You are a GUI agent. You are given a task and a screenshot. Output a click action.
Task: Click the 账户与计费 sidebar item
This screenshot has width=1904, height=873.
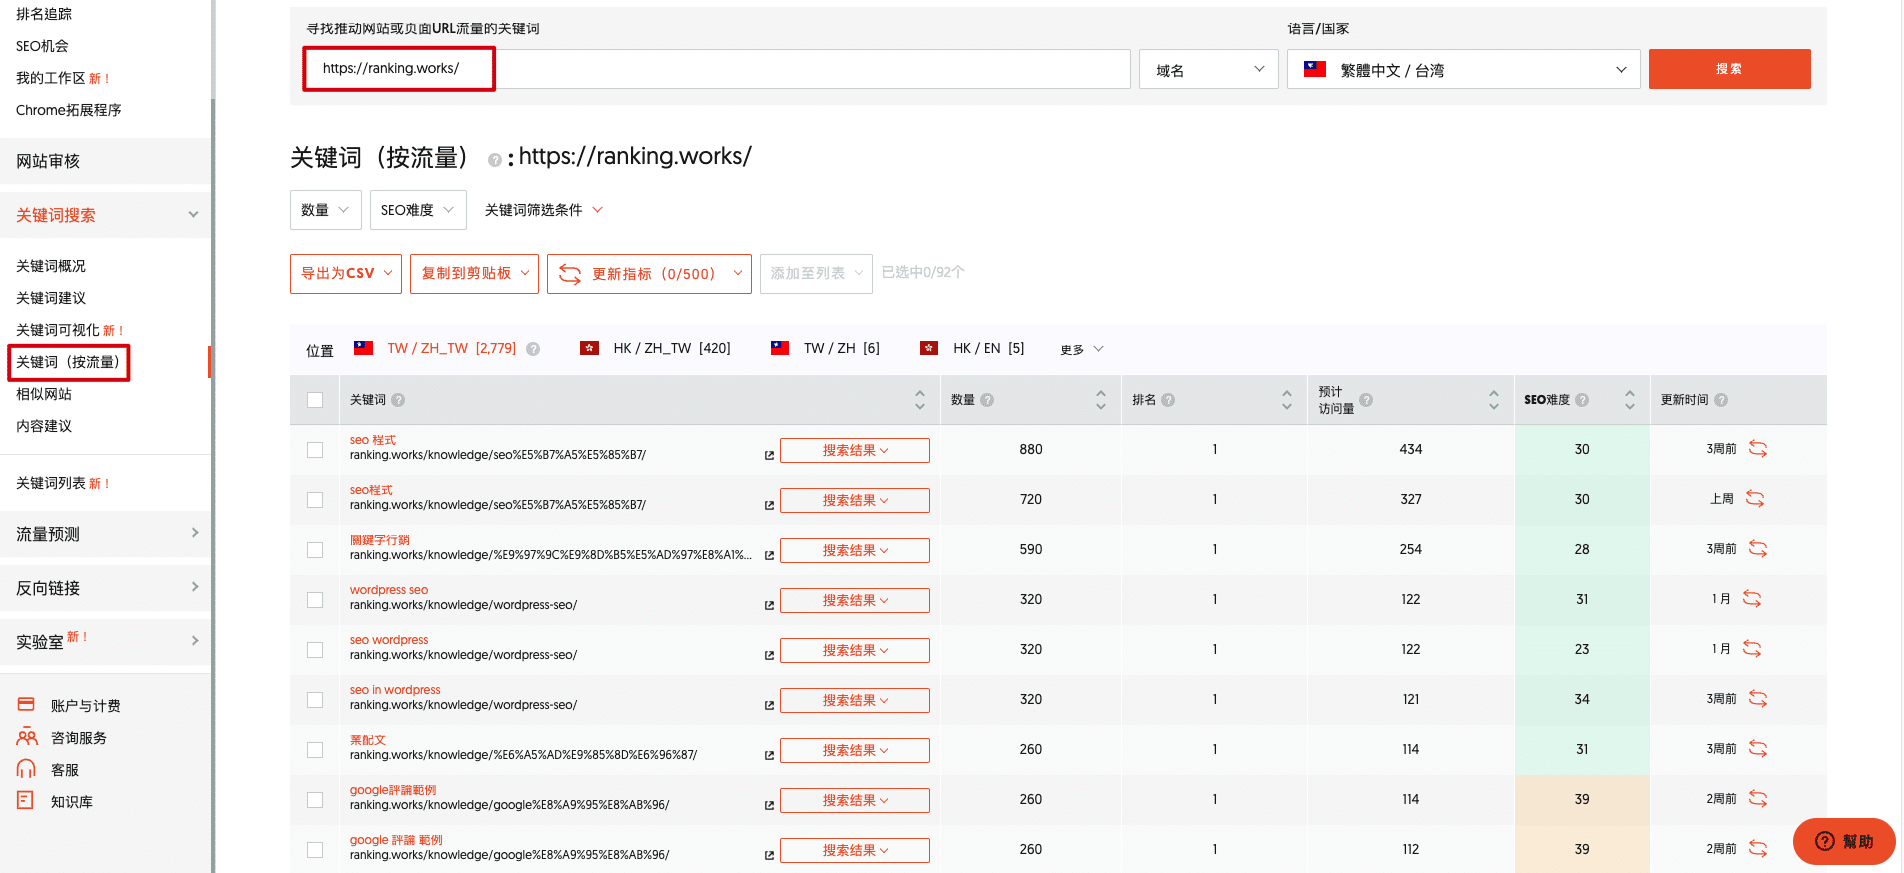click(85, 706)
